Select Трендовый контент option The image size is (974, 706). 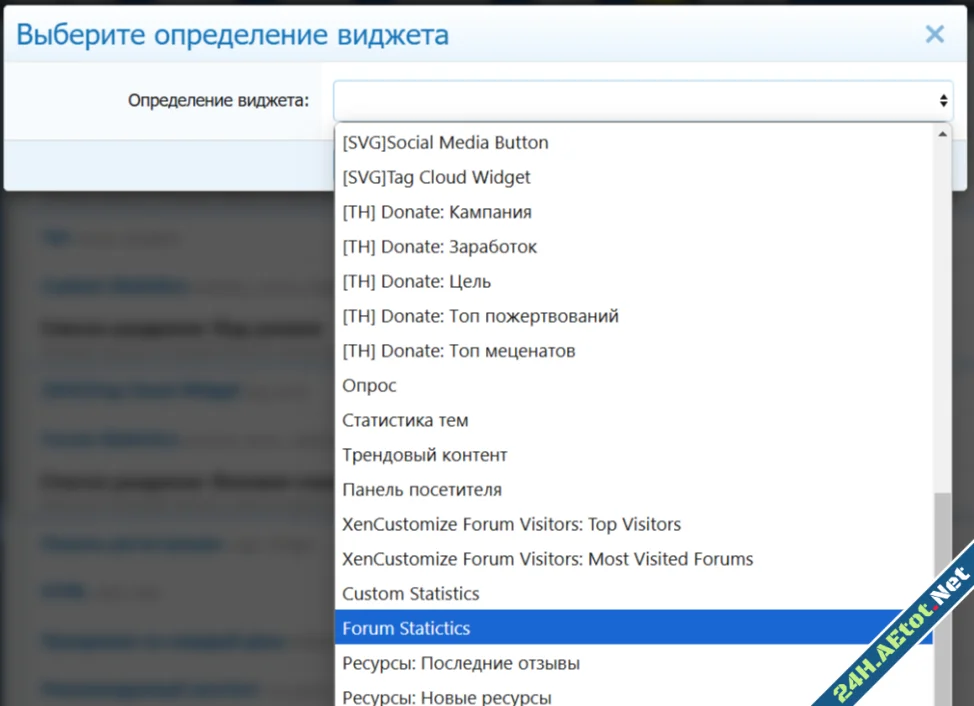click(425, 455)
